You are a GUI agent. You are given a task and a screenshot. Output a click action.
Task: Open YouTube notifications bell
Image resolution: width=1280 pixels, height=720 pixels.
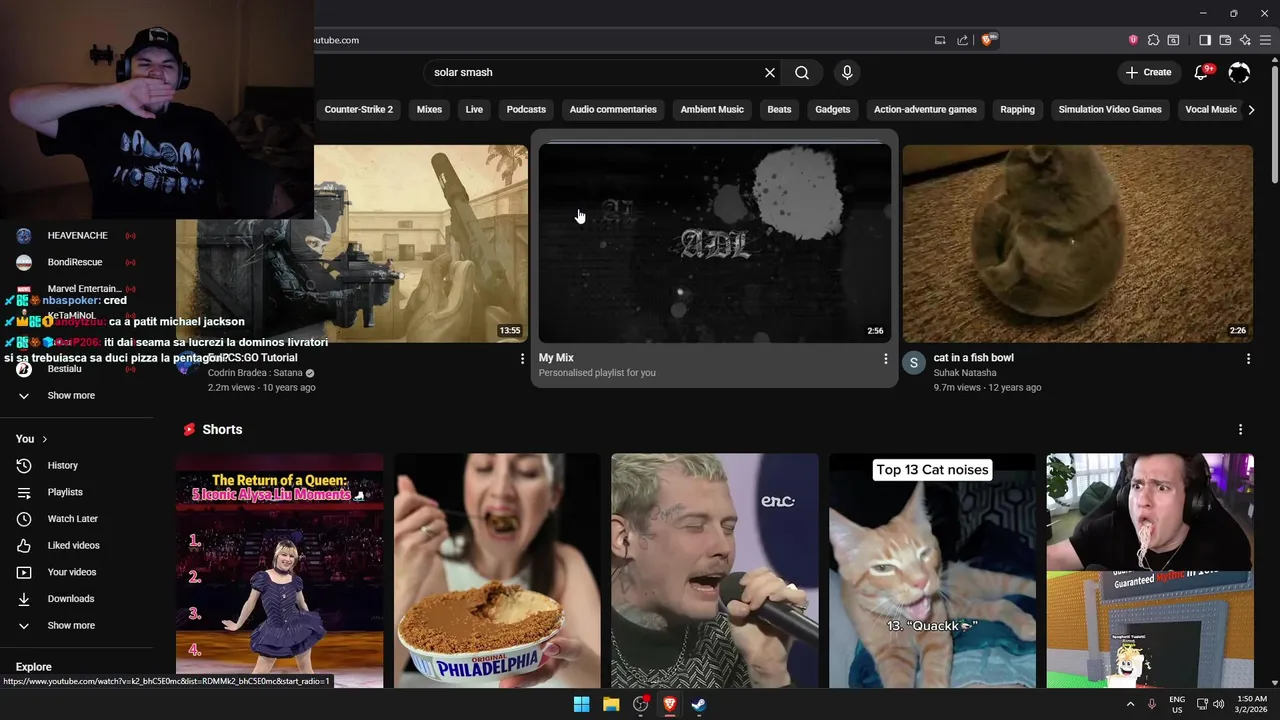click(1202, 72)
